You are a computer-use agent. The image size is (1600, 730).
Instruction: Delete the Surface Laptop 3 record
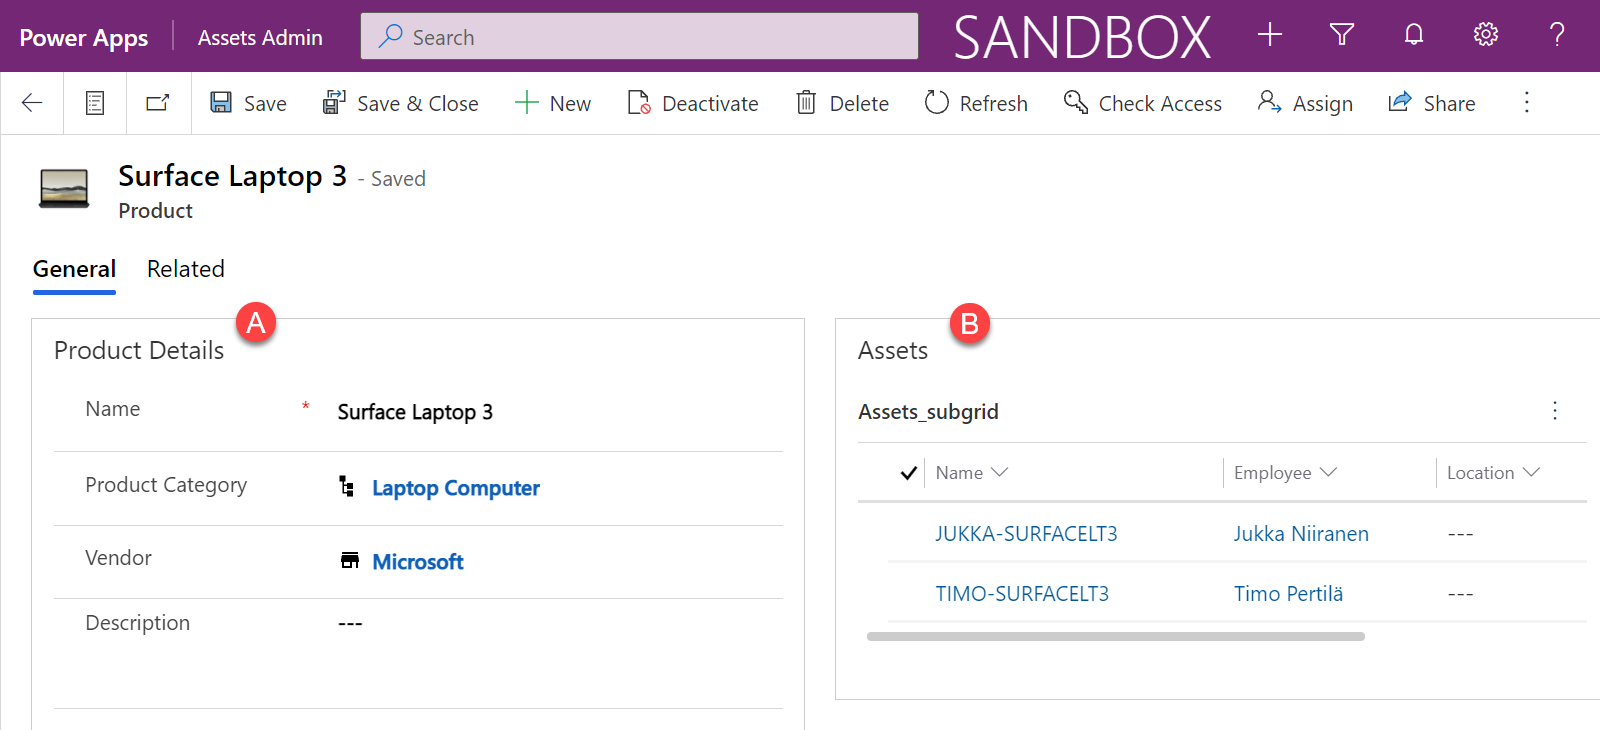[x=842, y=103]
